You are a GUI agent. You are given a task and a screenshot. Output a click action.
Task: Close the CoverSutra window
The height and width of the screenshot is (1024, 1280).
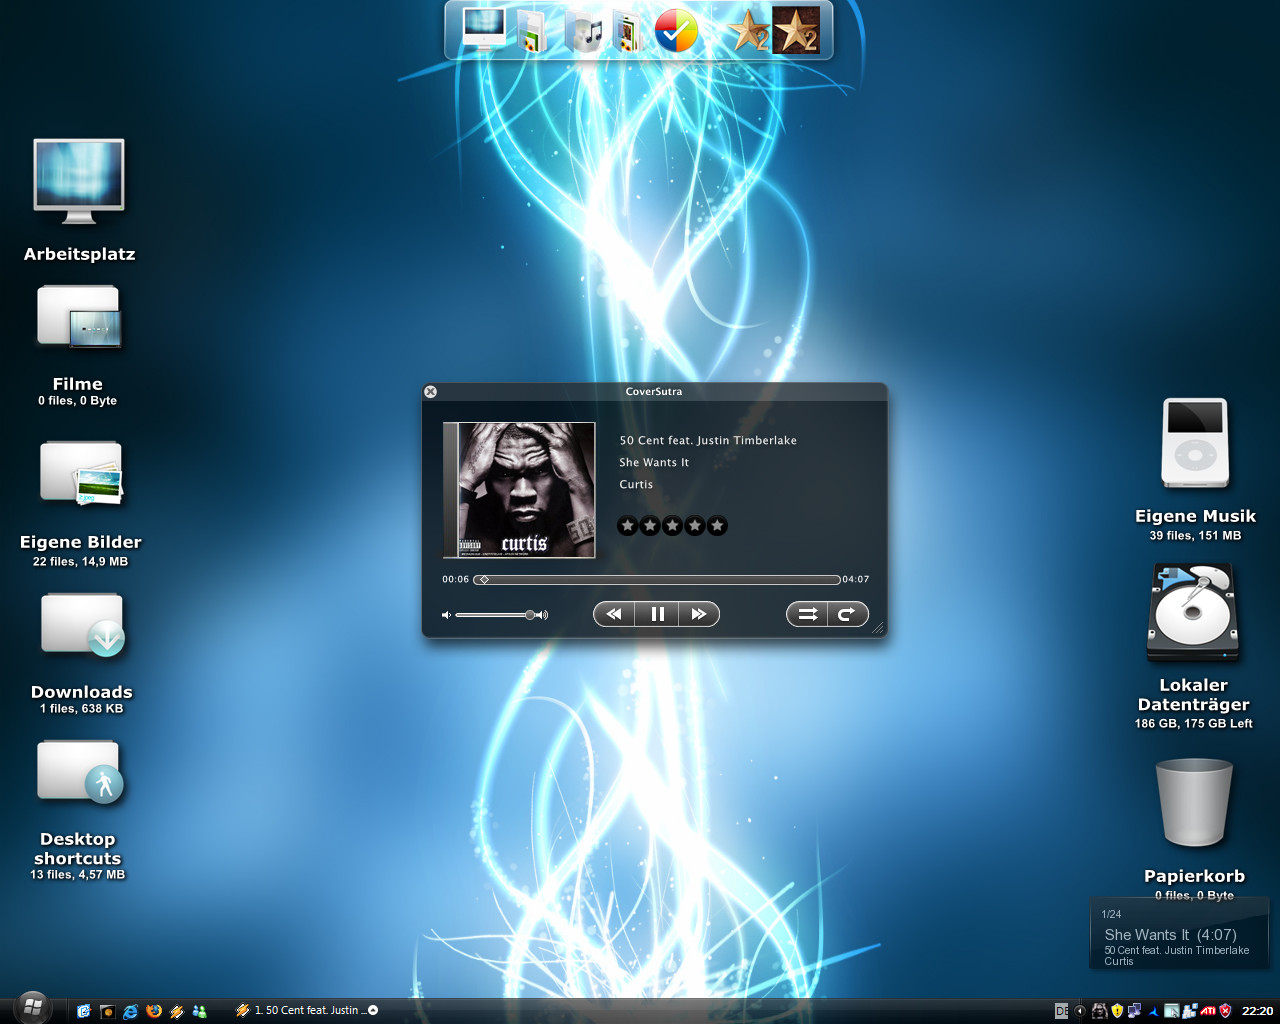(x=430, y=392)
